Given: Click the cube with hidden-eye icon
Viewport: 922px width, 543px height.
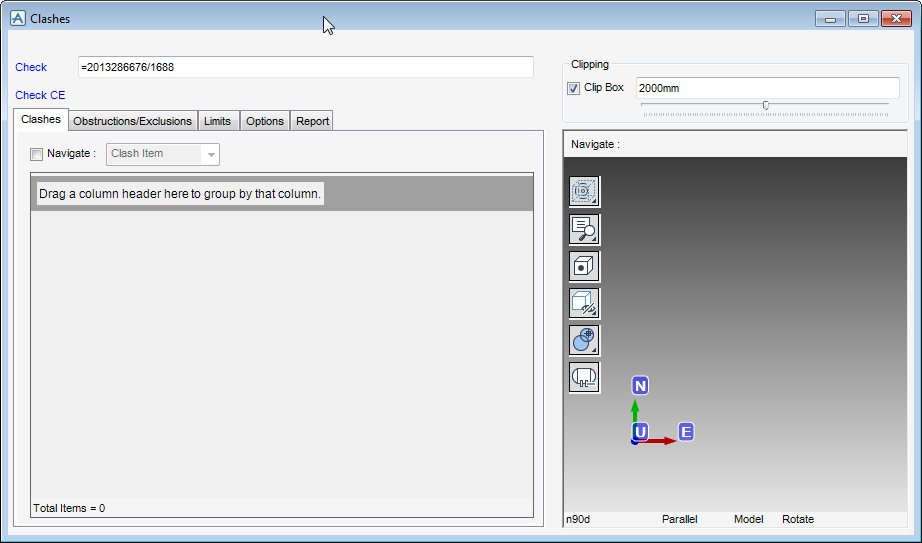Looking at the screenshot, I should (x=584, y=303).
